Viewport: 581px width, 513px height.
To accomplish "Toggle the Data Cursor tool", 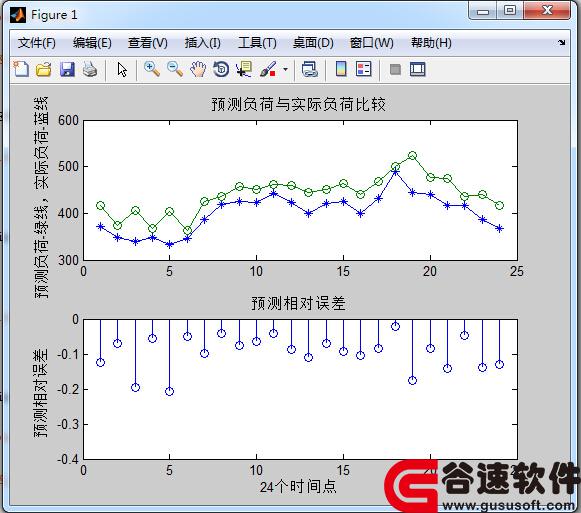I will pyautogui.click(x=244, y=69).
